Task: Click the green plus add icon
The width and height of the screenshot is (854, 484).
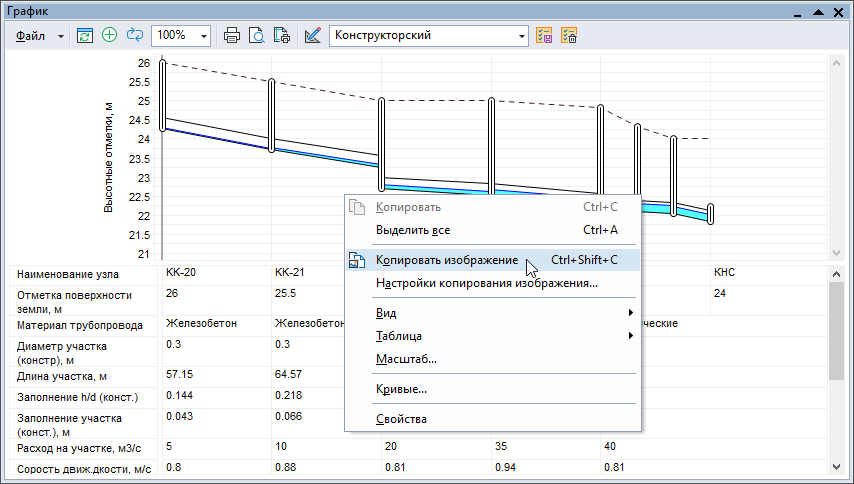Action: (110, 35)
